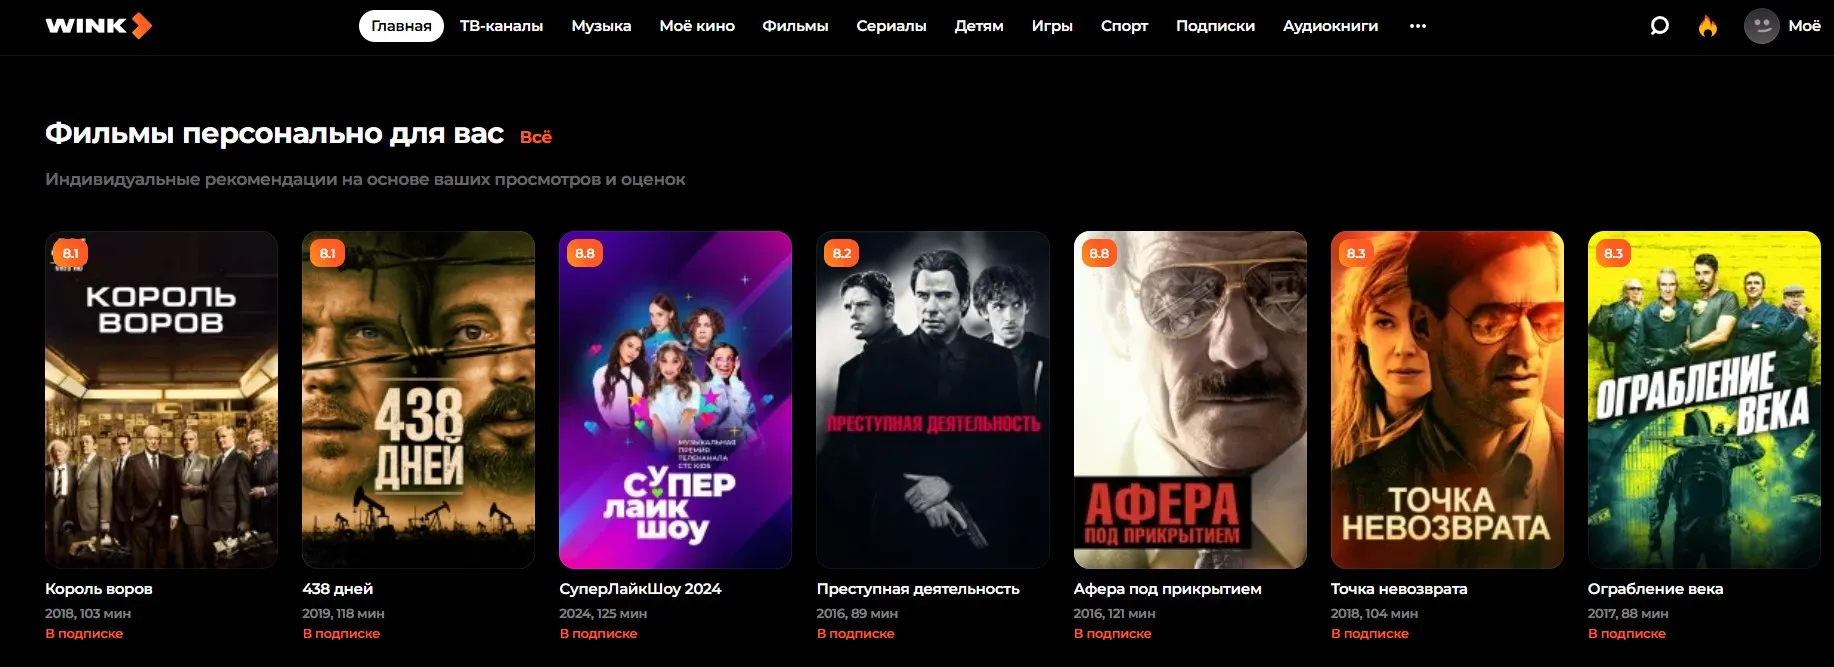Image resolution: width=1834 pixels, height=667 pixels.
Task: Click the flame trending icon
Action: click(x=1708, y=26)
